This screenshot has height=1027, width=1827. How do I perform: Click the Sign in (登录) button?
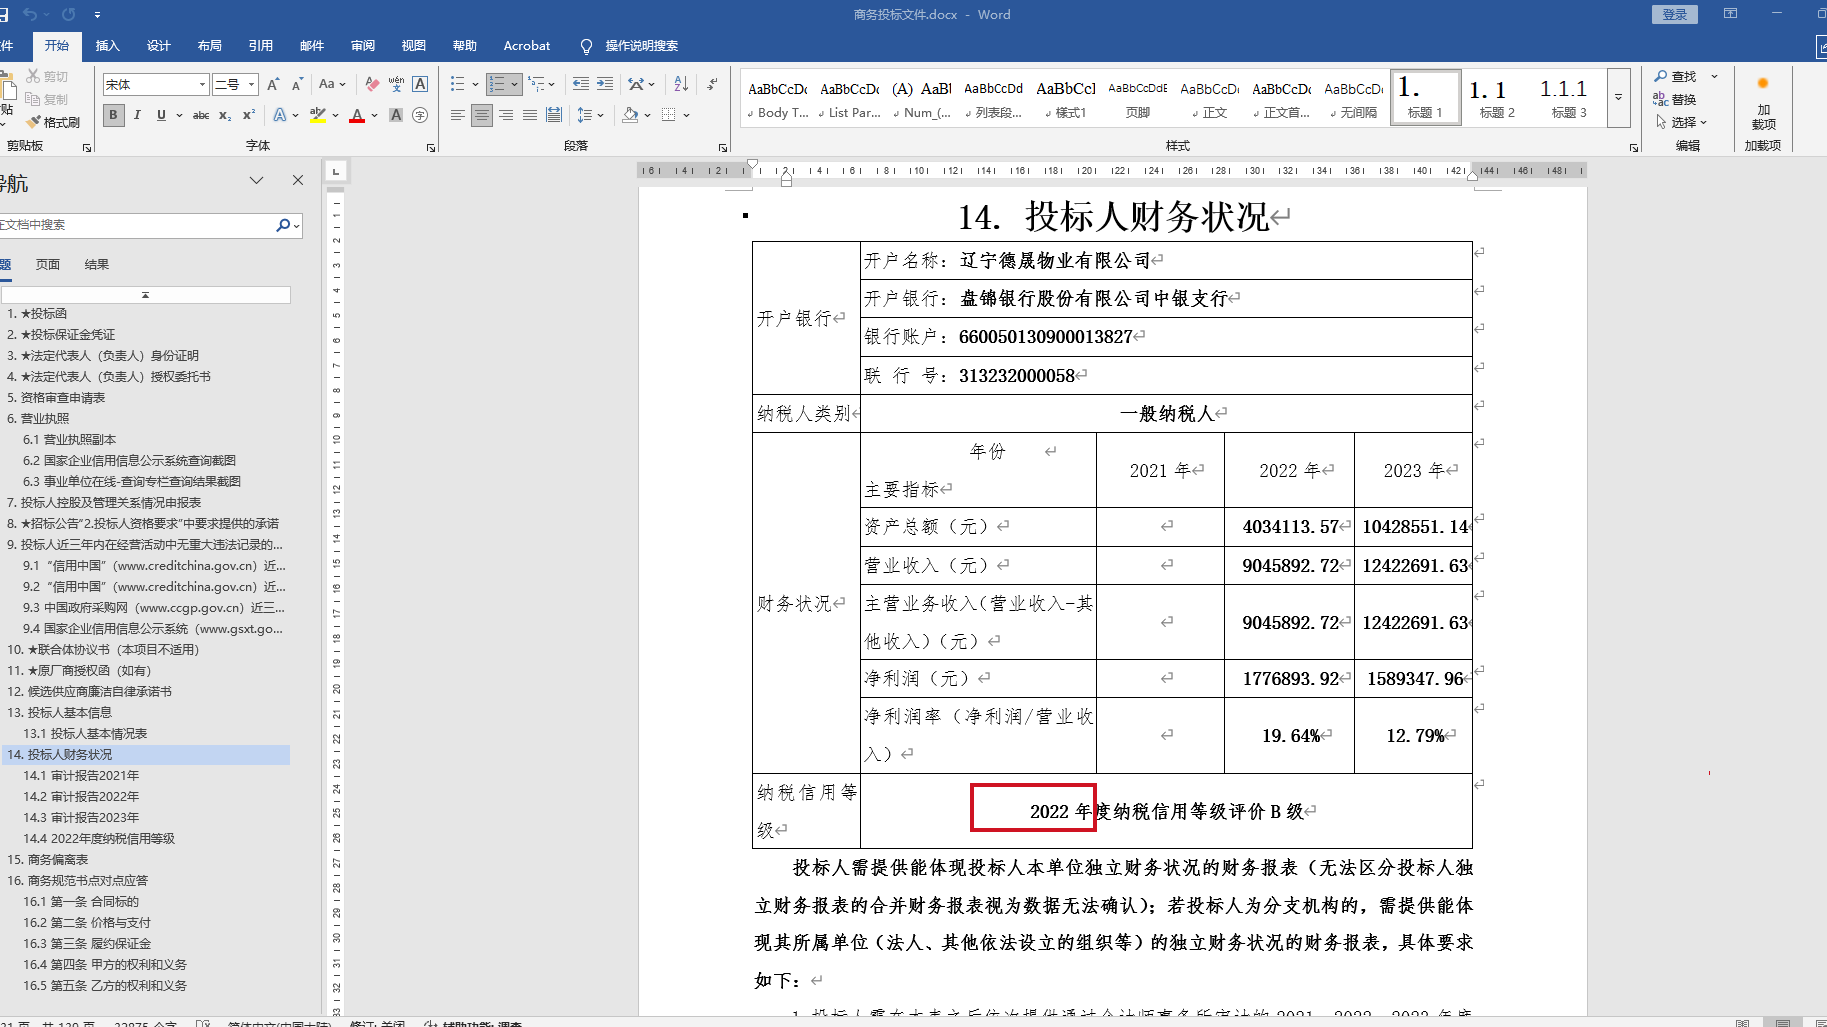[1675, 14]
